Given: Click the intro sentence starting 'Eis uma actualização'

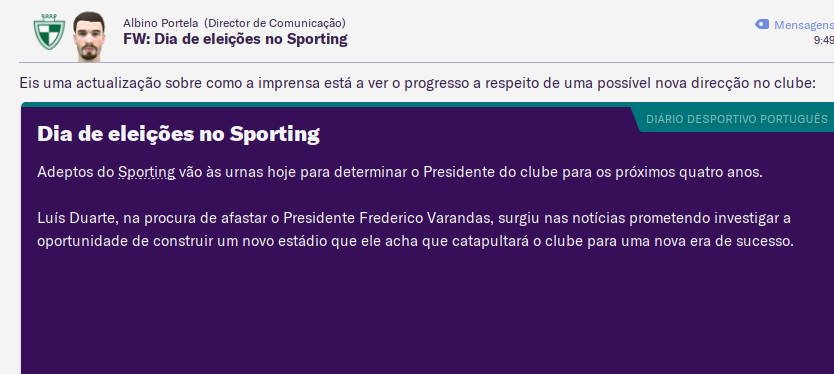Looking at the screenshot, I should pos(417,83).
